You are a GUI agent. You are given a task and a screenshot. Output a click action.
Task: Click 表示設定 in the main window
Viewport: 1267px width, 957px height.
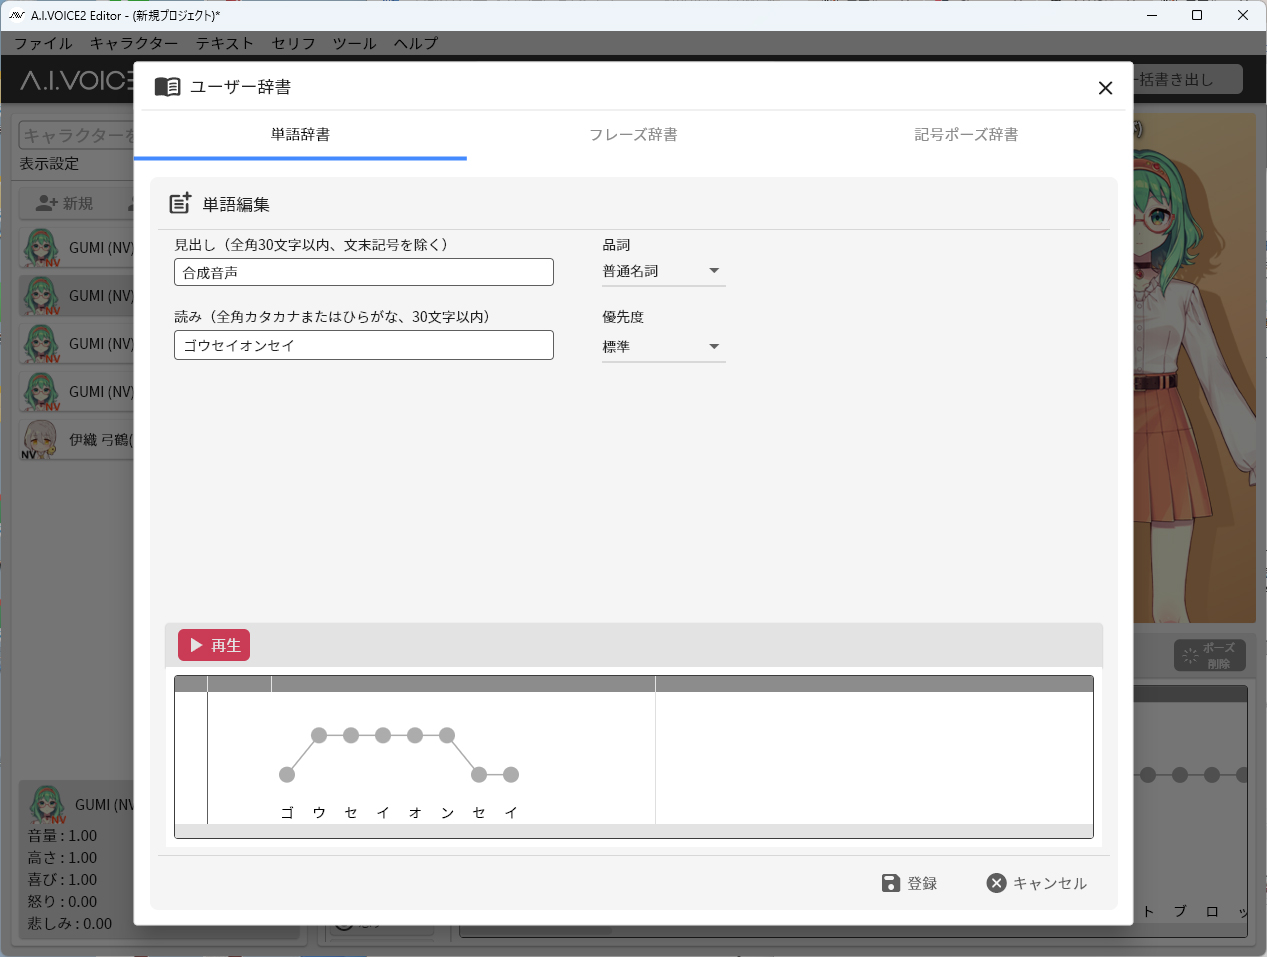point(49,164)
